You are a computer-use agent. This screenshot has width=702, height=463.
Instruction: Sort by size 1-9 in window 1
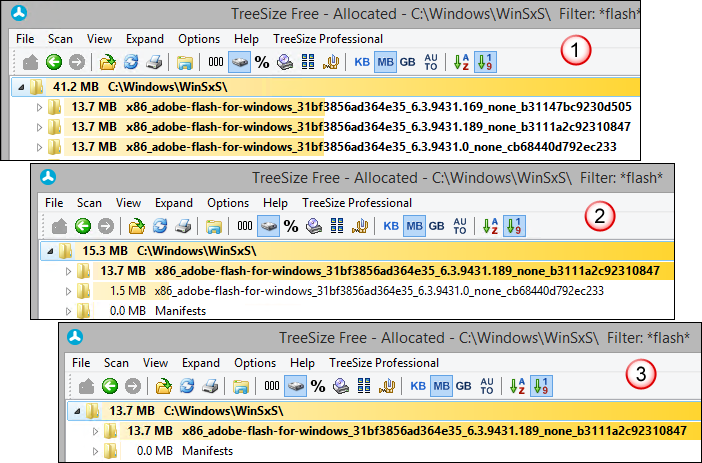[485, 62]
